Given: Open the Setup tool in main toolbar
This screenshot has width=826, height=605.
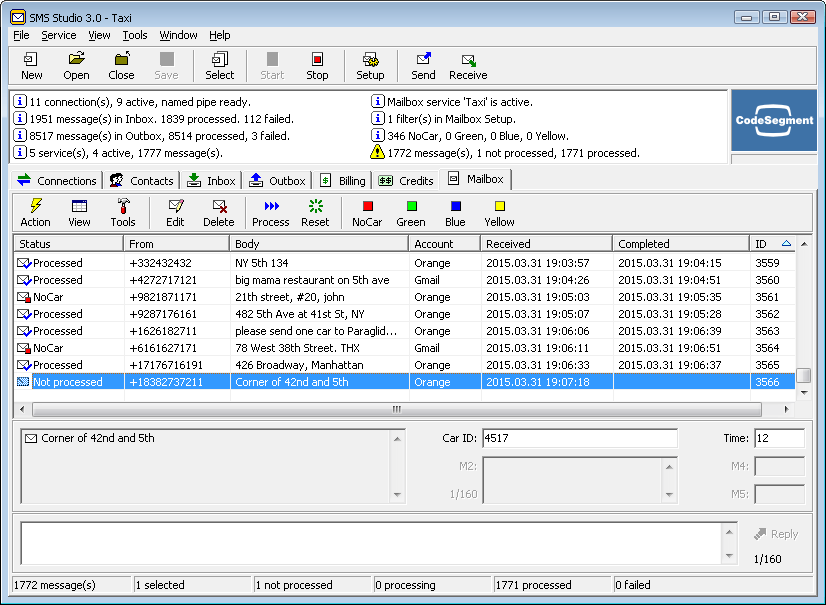Looking at the screenshot, I should pyautogui.click(x=370, y=66).
